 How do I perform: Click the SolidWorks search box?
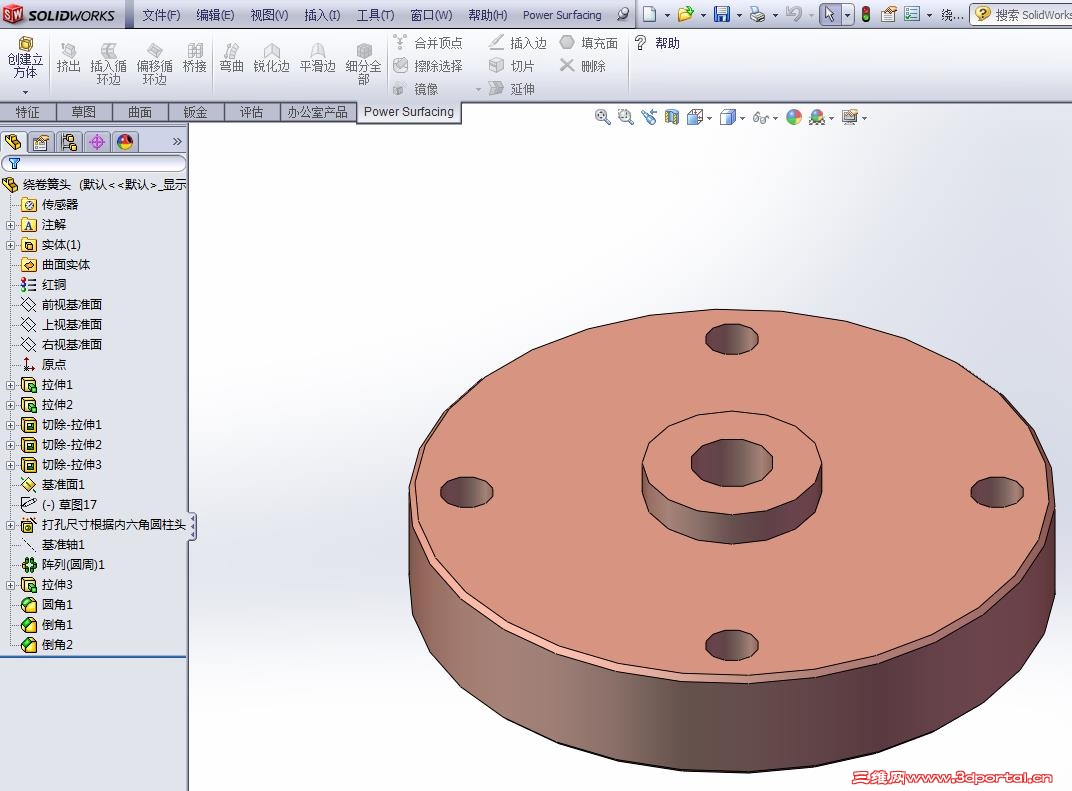tap(1022, 14)
